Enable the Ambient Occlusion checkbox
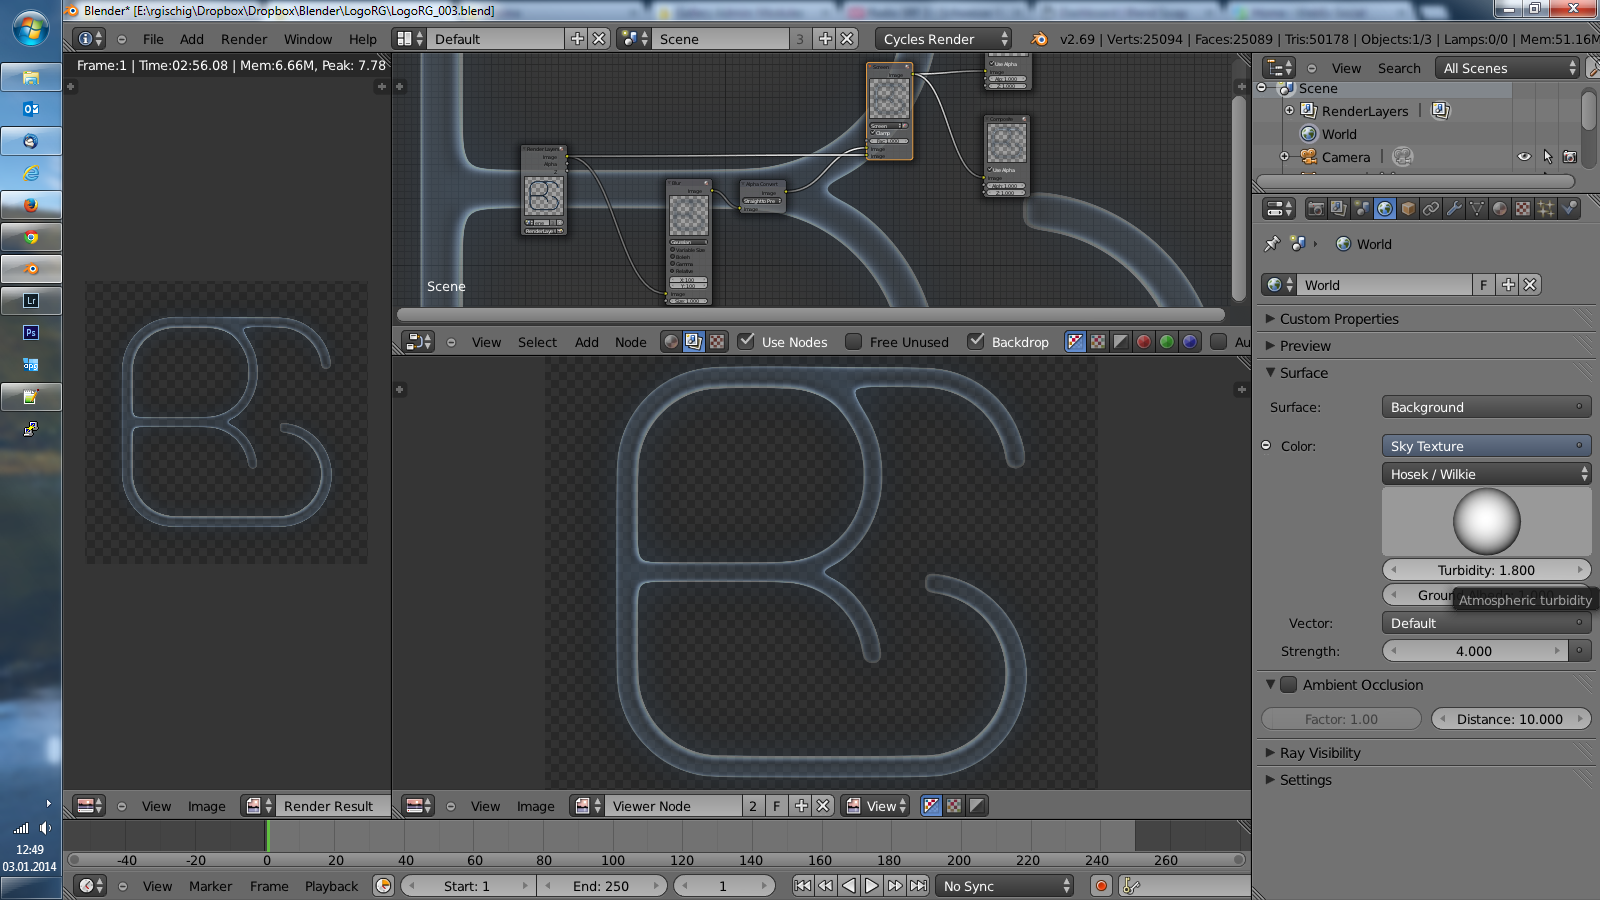 pos(1289,685)
